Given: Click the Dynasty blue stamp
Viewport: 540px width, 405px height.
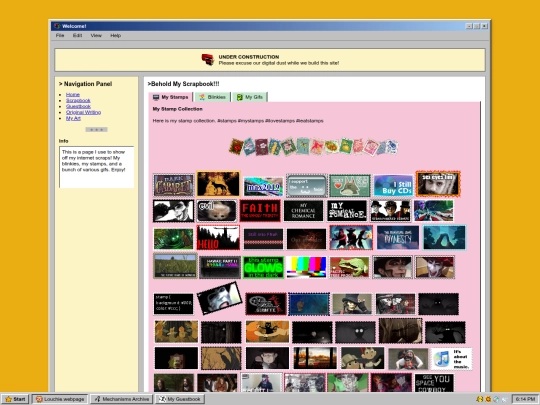Looking at the screenshot, I should (x=398, y=238).
